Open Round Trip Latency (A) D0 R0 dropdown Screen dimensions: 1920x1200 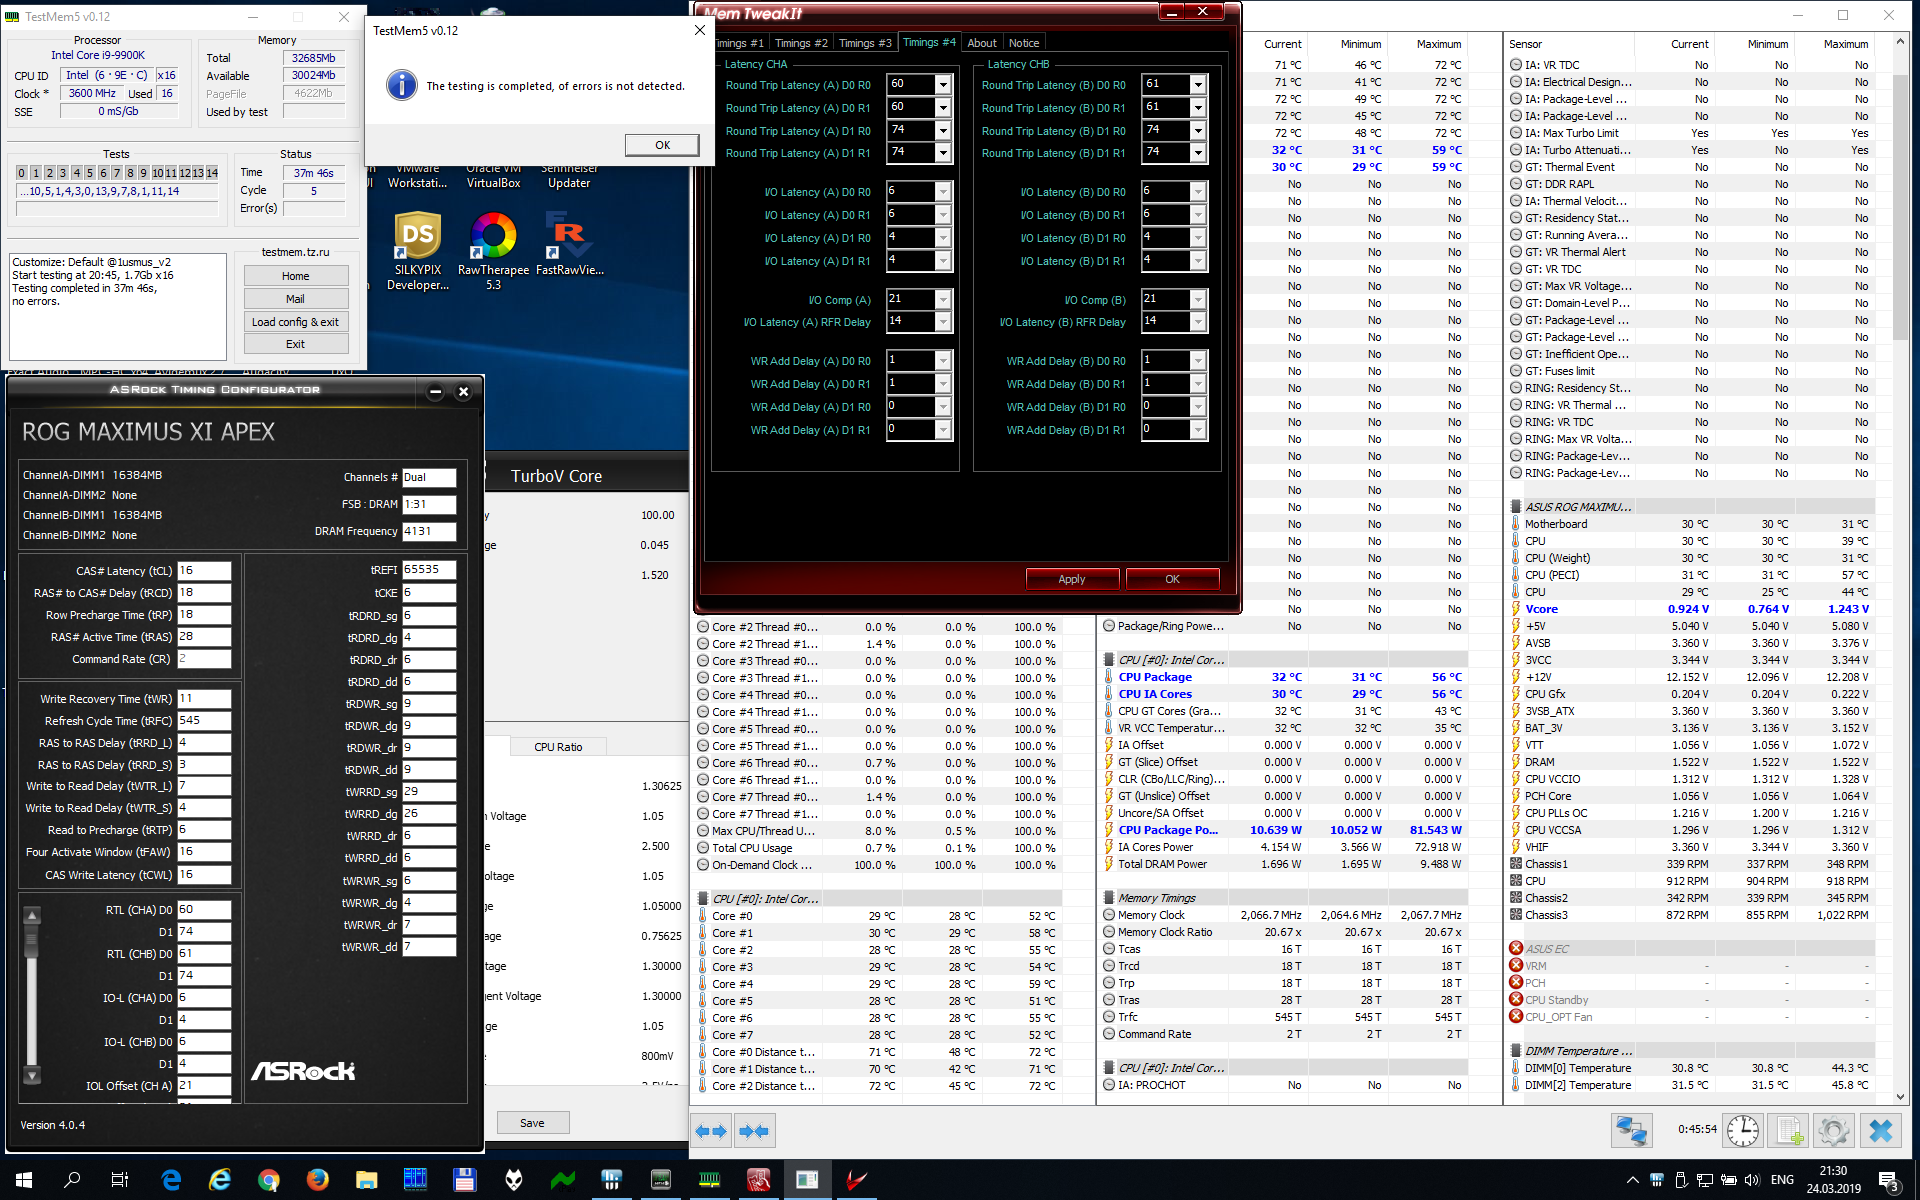pos(942,85)
